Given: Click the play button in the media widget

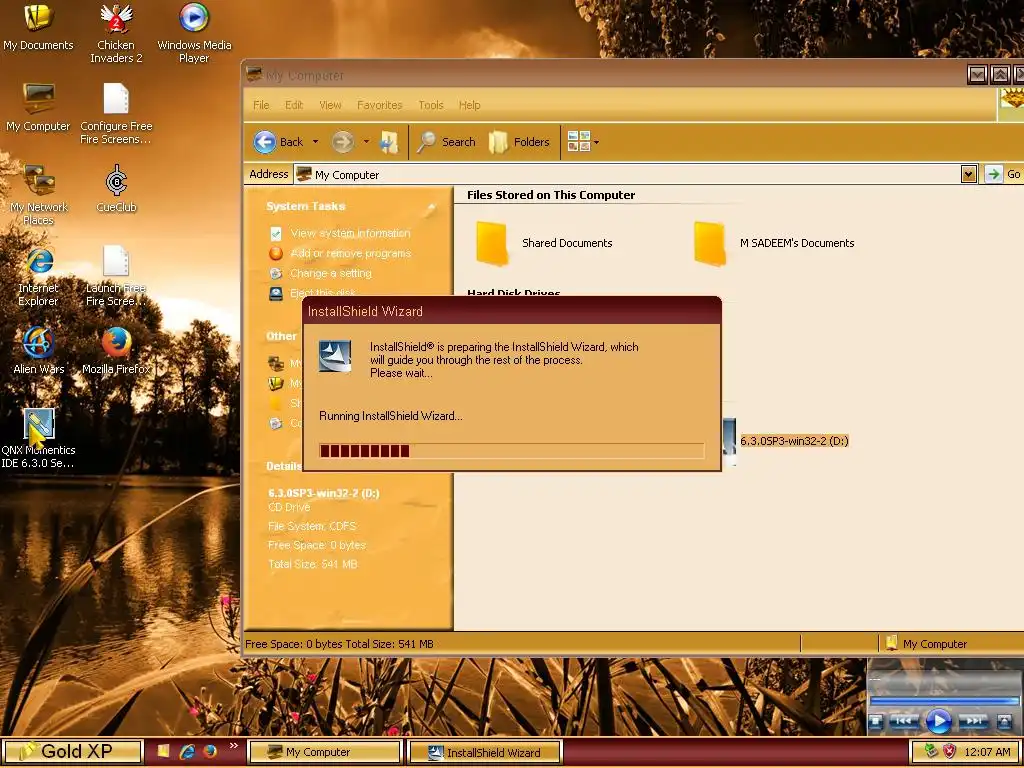Looking at the screenshot, I should [x=938, y=722].
